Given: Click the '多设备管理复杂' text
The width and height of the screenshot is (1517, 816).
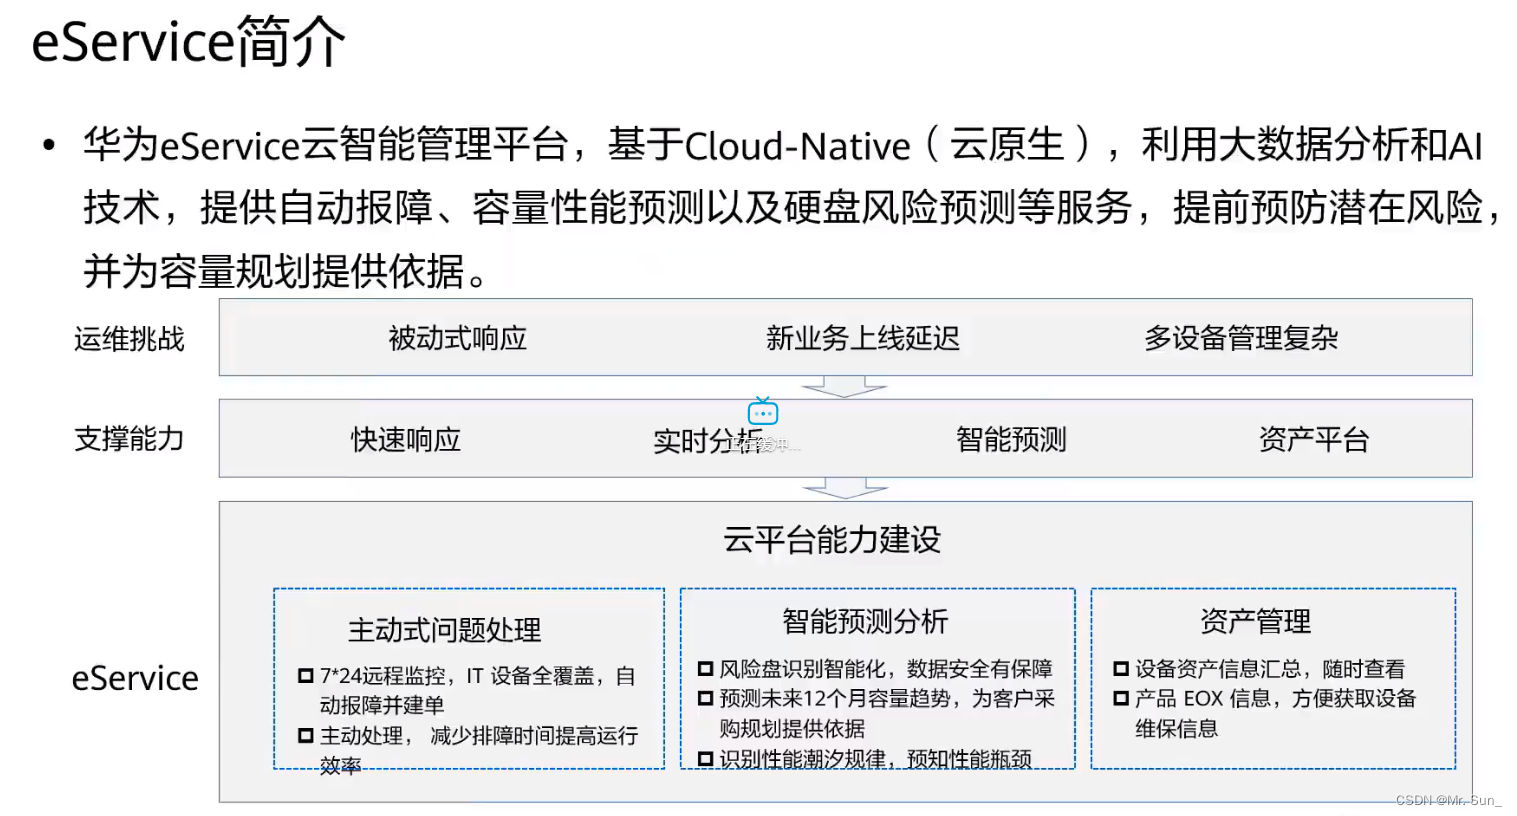Looking at the screenshot, I should (x=1241, y=338).
